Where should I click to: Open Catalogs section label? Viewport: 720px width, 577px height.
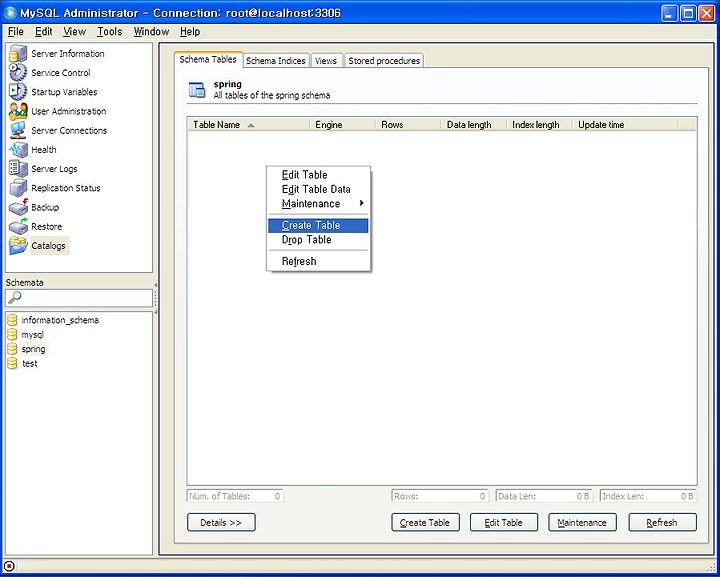pos(49,246)
